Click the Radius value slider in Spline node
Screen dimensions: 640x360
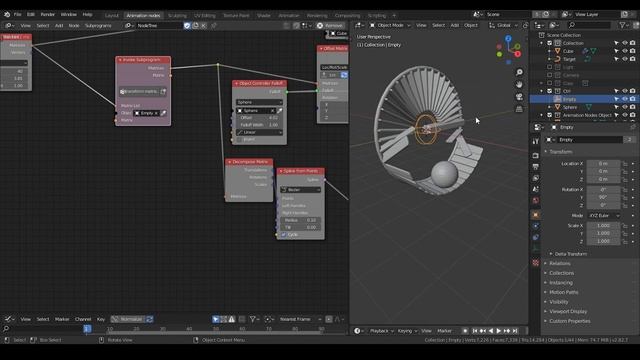click(300, 220)
